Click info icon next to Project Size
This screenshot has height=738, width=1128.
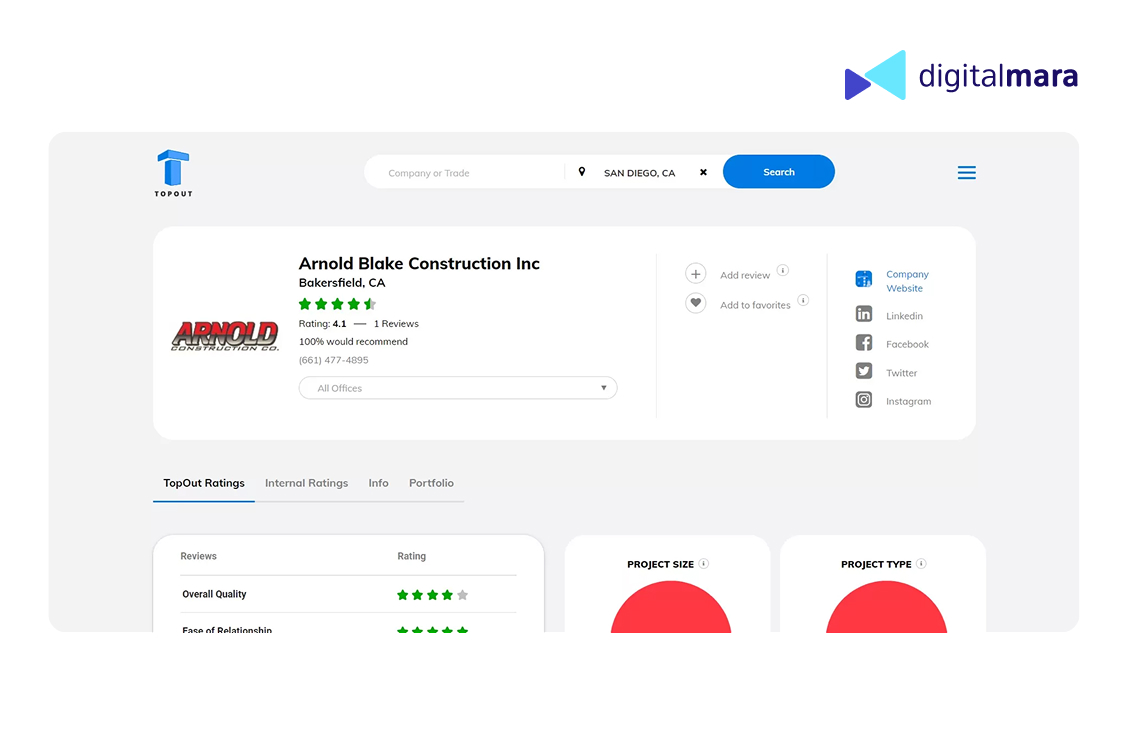[x=704, y=564]
